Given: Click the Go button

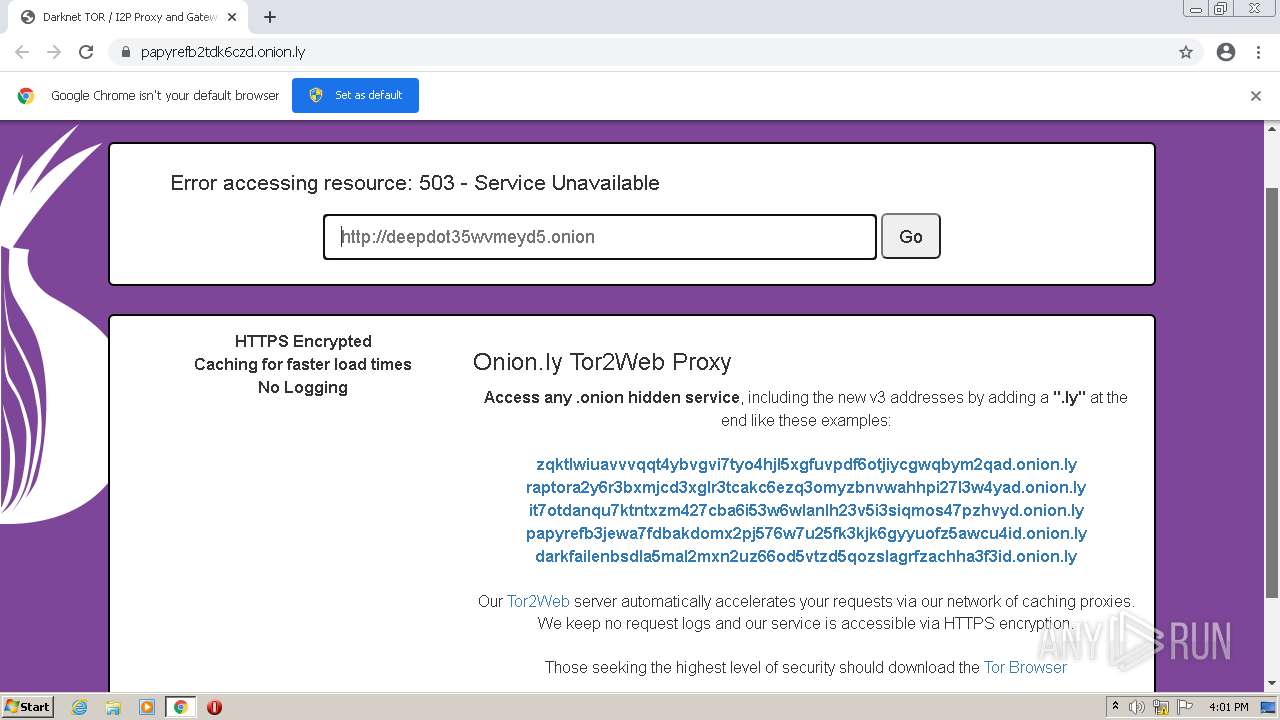Looking at the screenshot, I should tap(910, 237).
